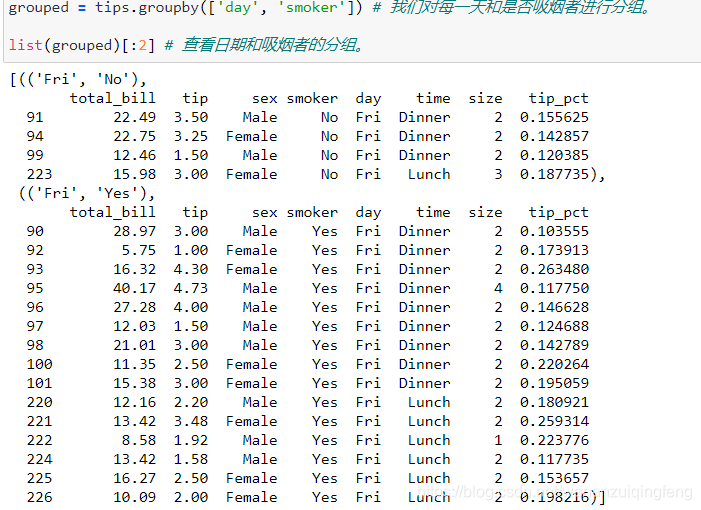Click total_bill value 28.97

tap(135, 231)
